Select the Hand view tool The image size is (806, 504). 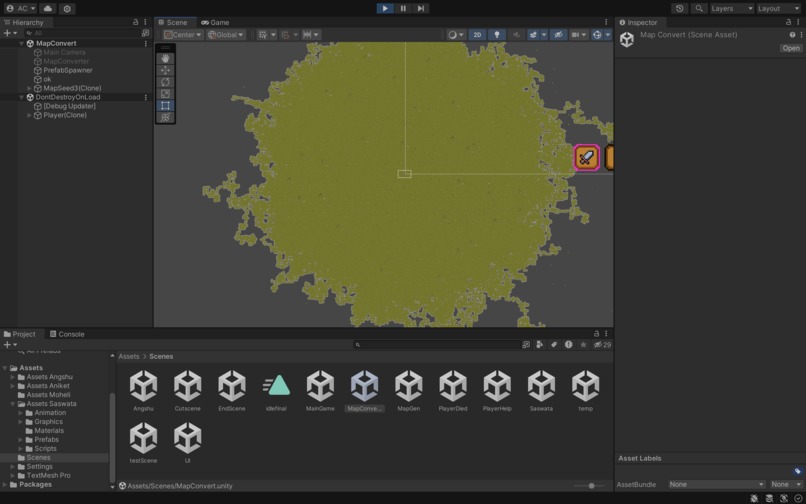(x=165, y=59)
